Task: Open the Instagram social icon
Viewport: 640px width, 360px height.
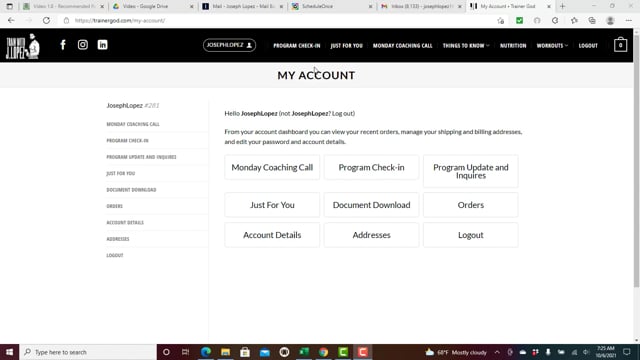Action: point(82,45)
